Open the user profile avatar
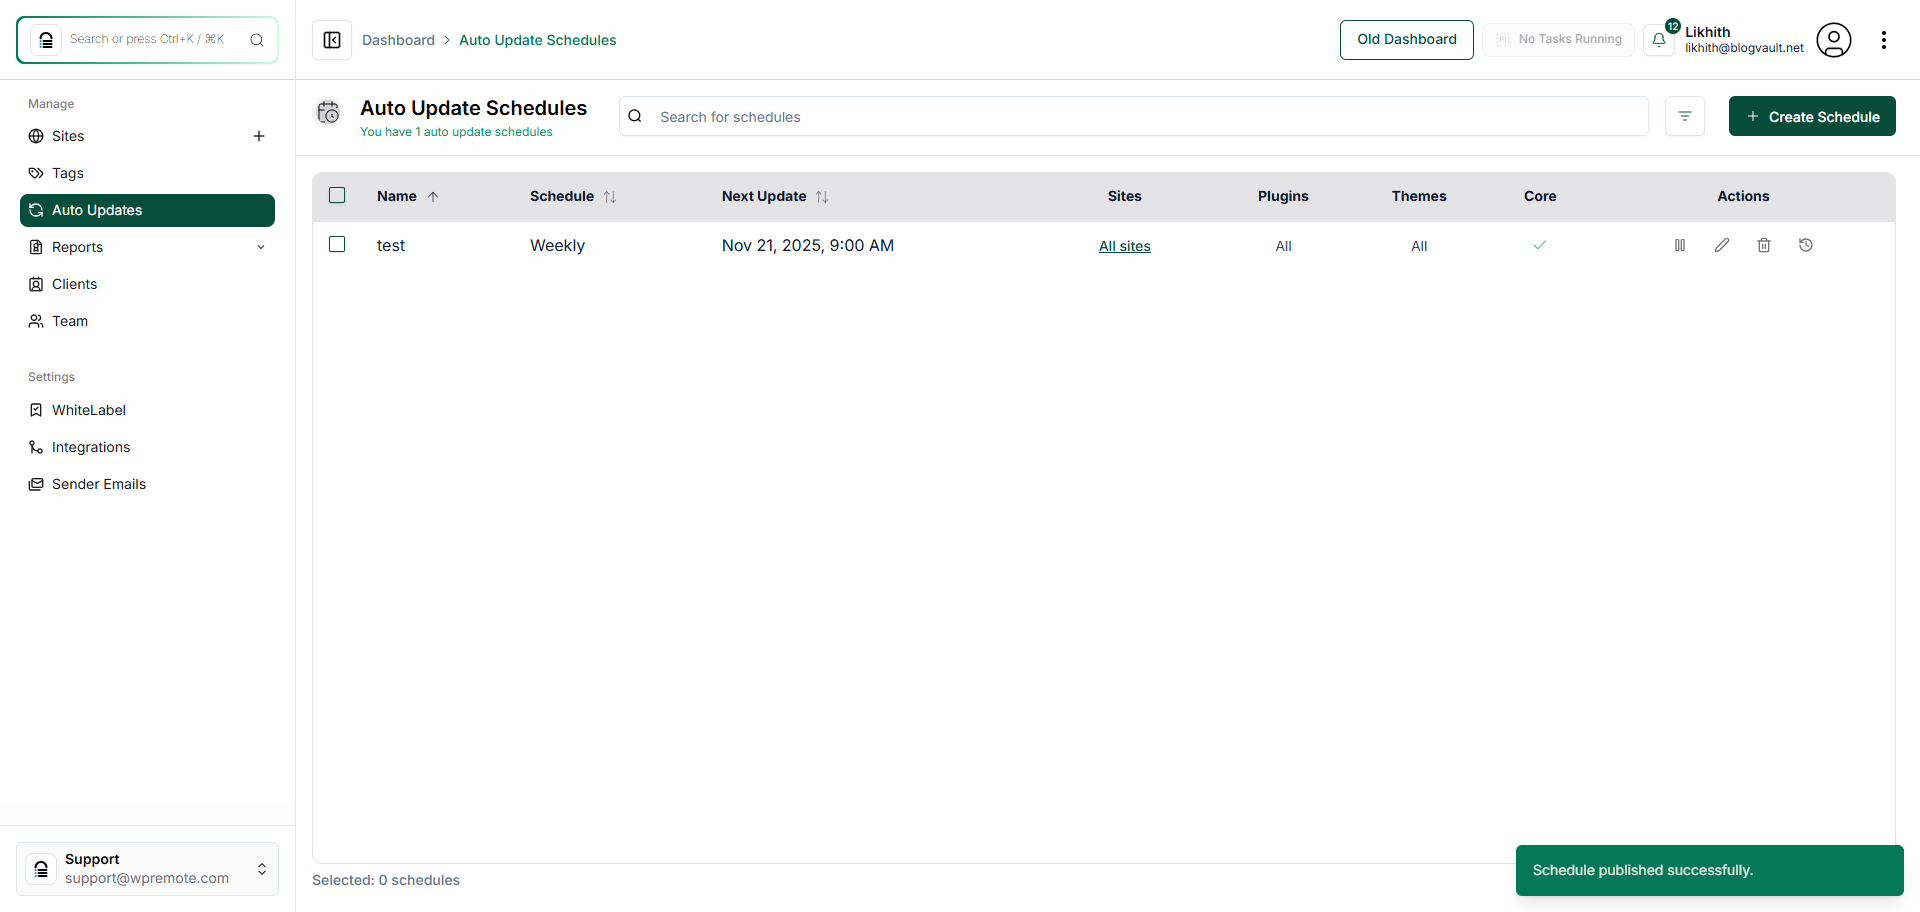Image resolution: width=1920 pixels, height=912 pixels. (1834, 40)
